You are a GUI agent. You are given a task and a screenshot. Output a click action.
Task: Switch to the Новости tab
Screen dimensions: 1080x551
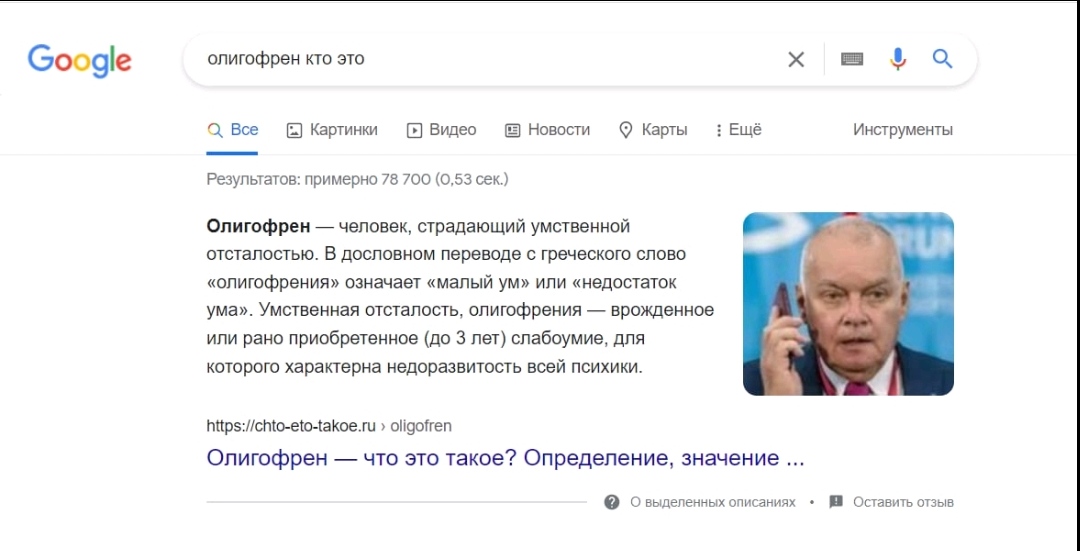click(548, 129)
